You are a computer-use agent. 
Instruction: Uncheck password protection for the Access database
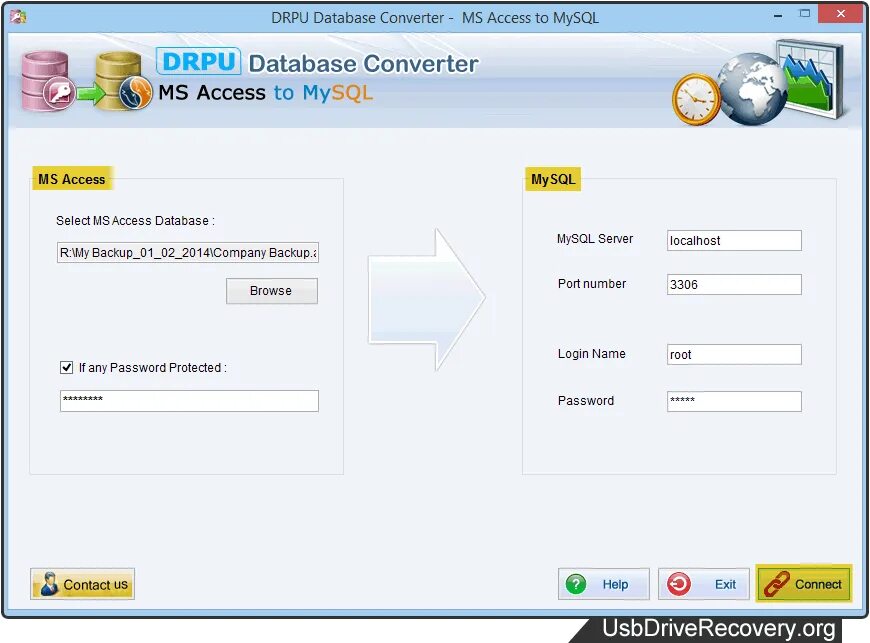point(68,367)
